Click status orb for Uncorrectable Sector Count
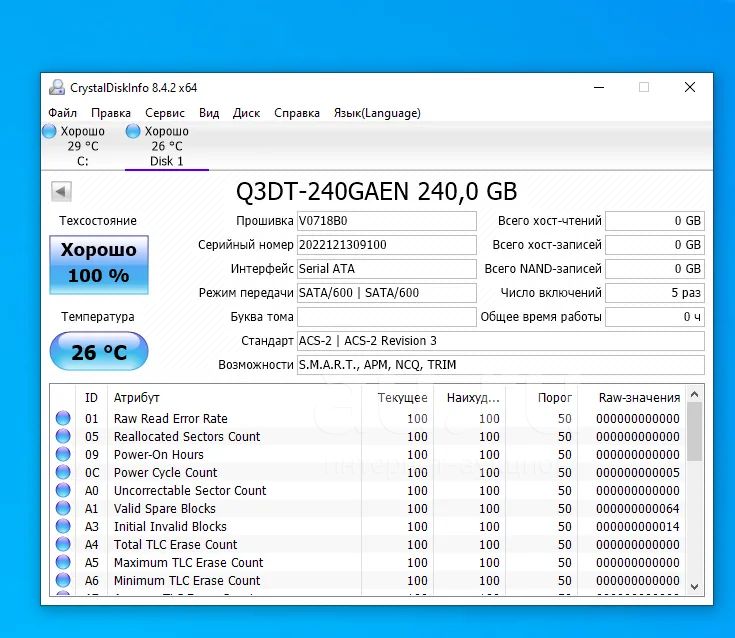 pyautogui.click(x=63, y=490)
